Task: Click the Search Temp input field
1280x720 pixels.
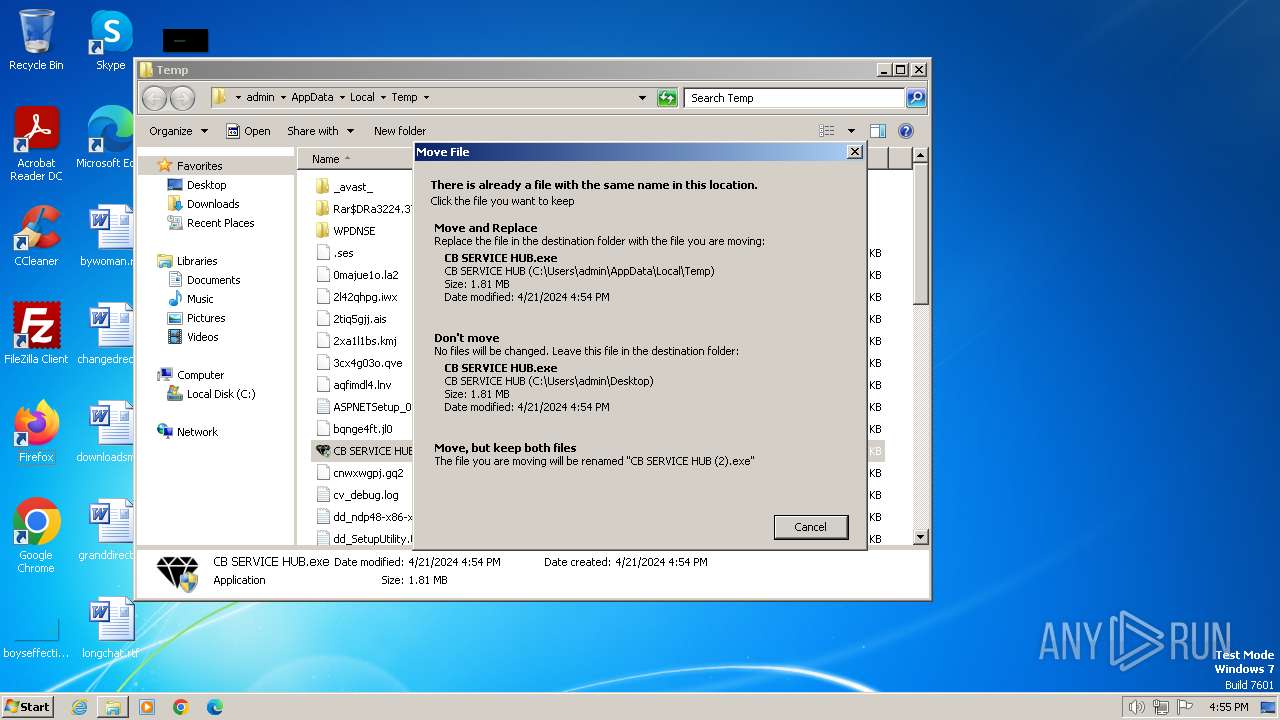Action: (x=795, y=97)
